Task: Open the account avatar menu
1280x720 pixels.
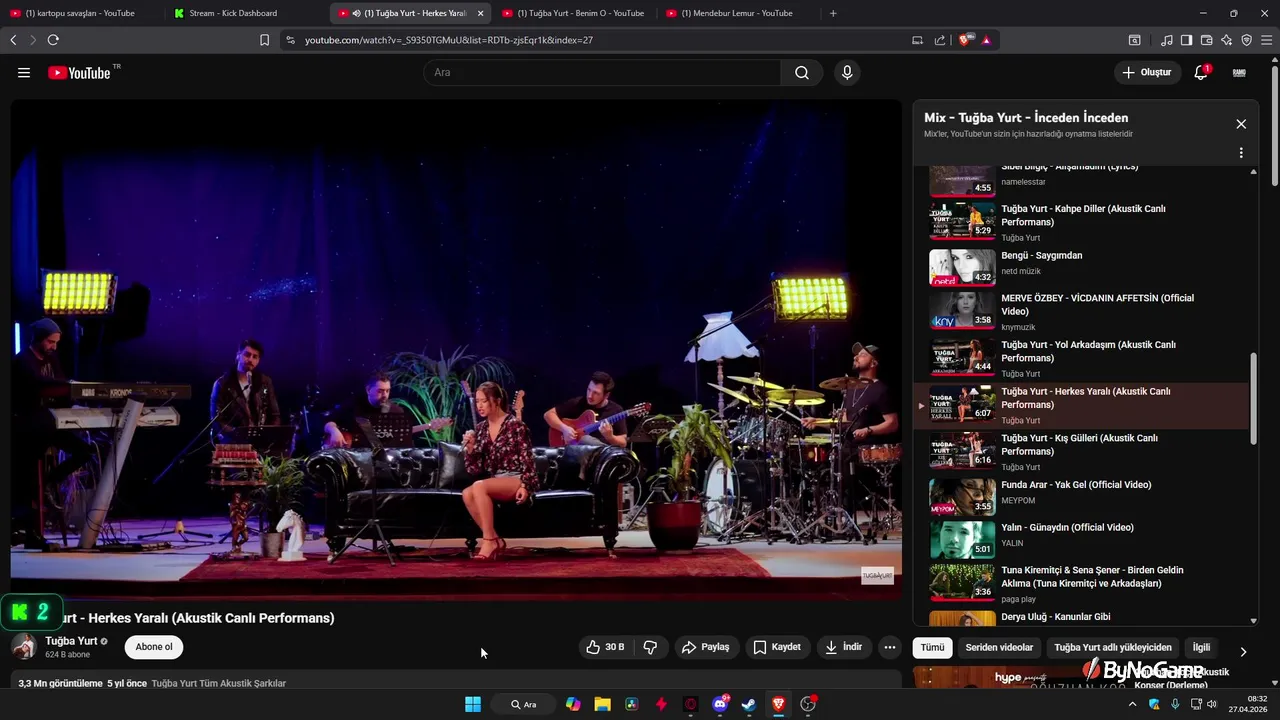Action: coord(1239,73)
